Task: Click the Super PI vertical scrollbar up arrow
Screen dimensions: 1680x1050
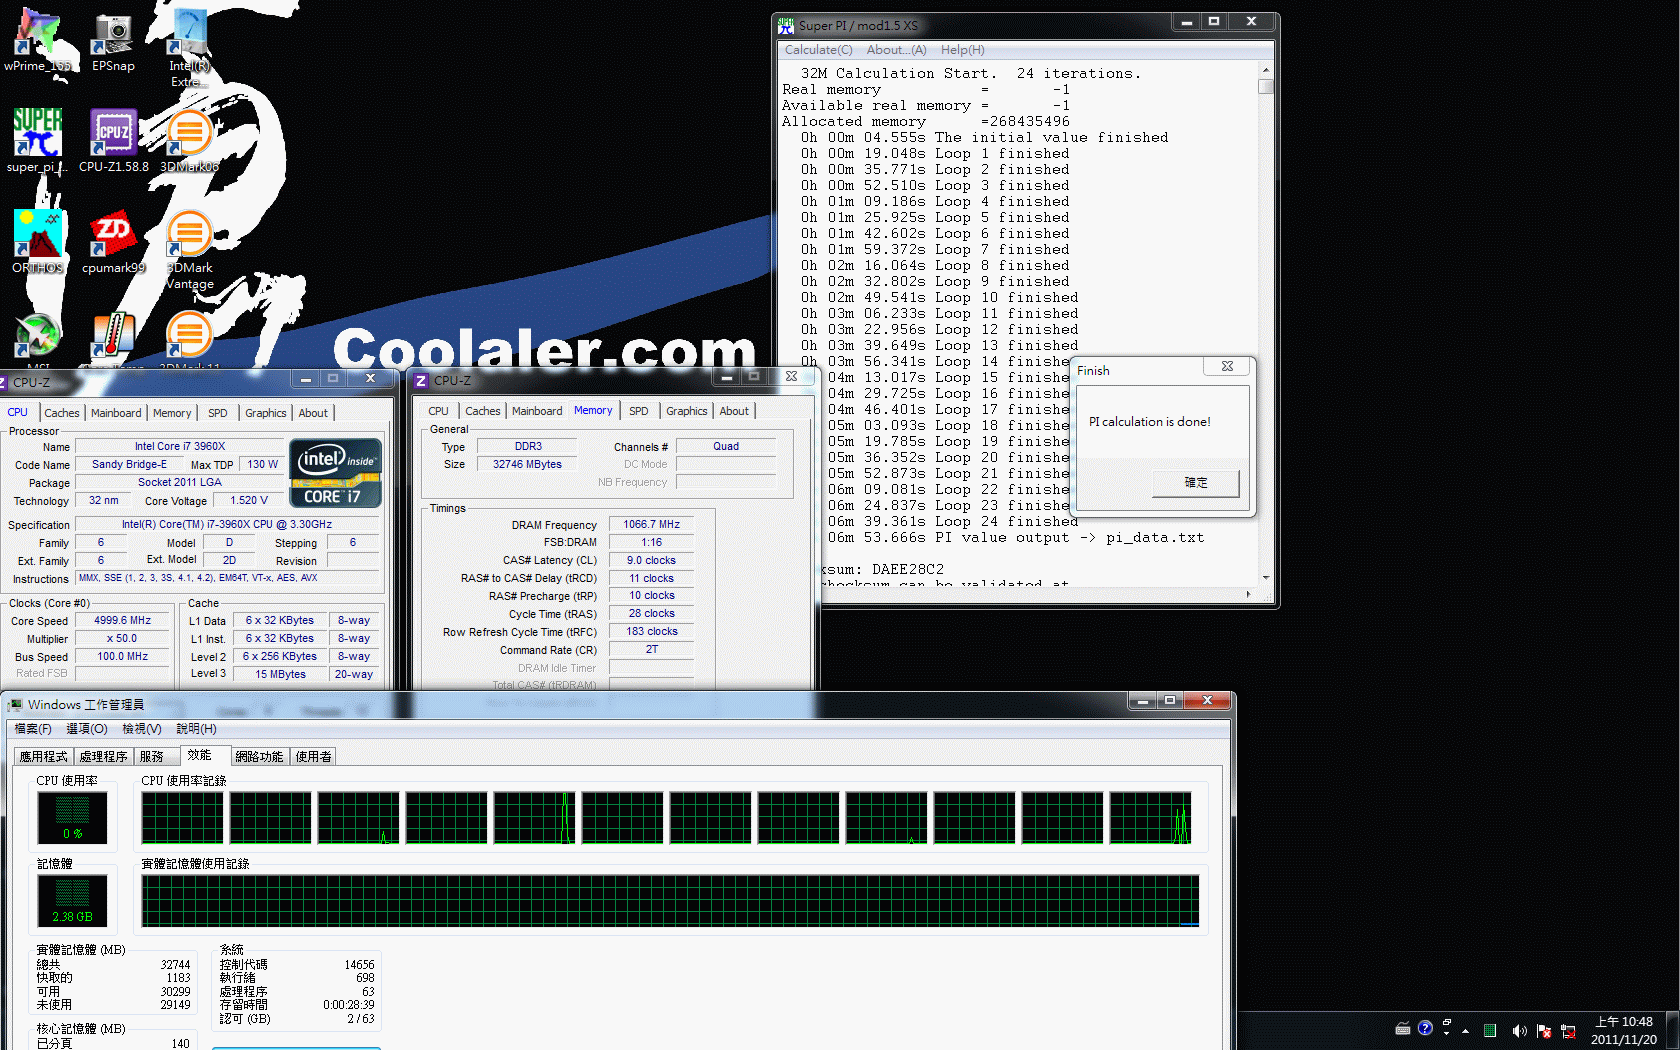Action: (x=1266, y=70)
